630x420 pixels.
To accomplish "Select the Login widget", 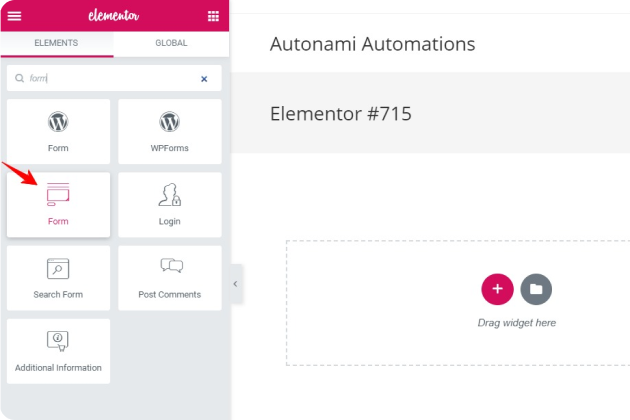I will (169, 204).
